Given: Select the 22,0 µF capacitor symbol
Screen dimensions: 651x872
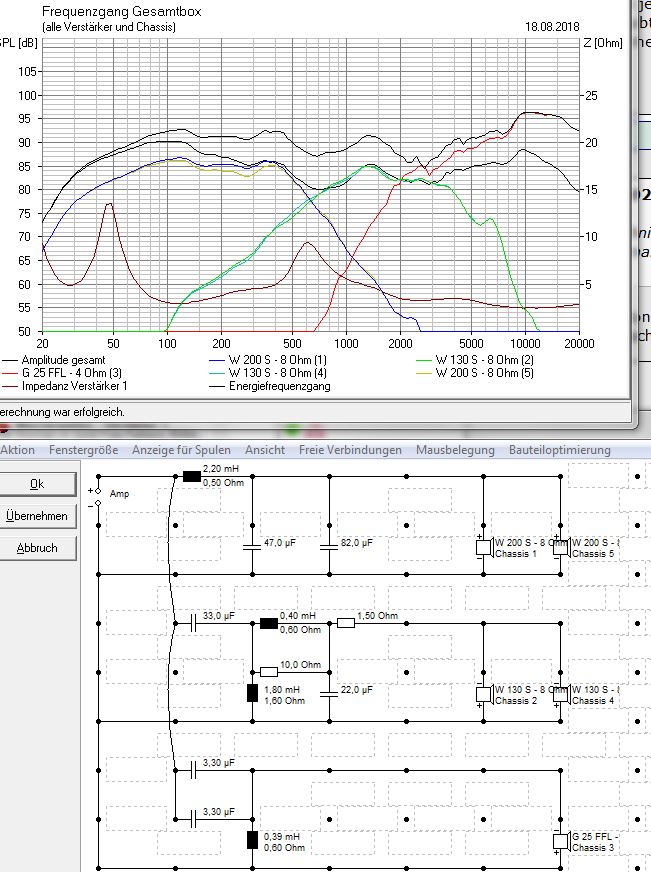Looking at the screenshot, I should 328,693.
